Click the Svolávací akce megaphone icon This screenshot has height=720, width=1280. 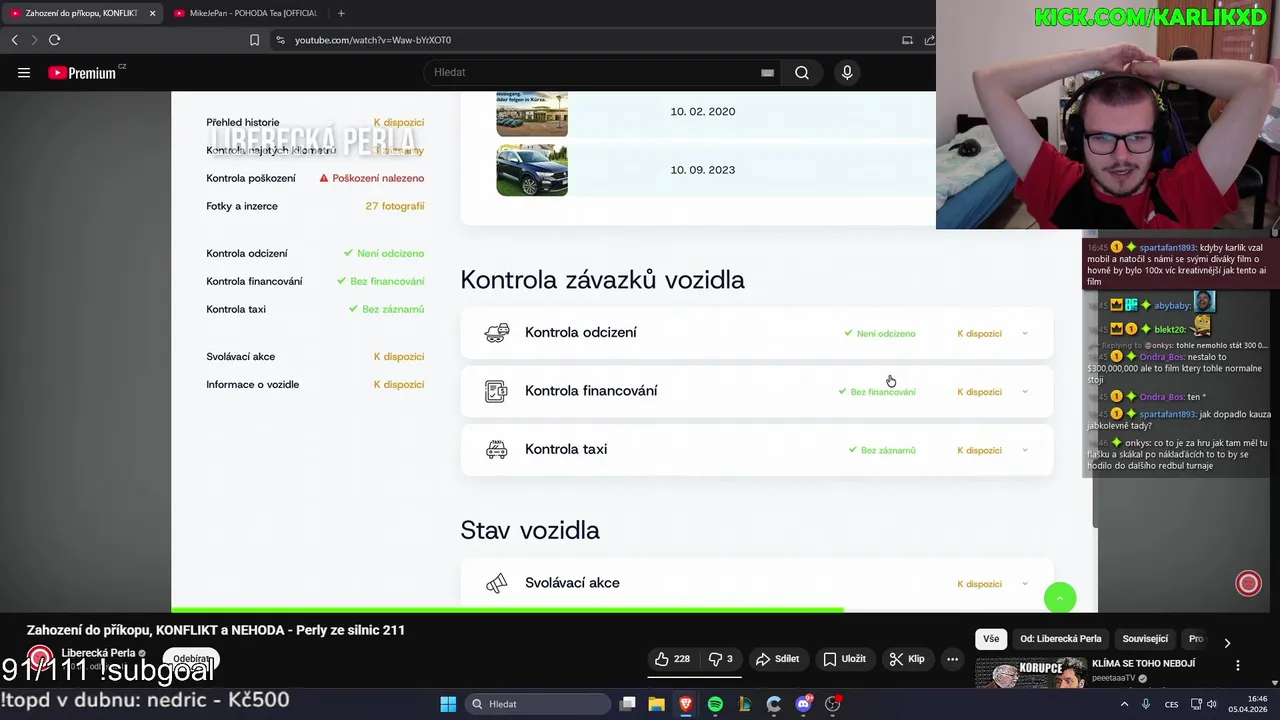click(x=496, y=583)
